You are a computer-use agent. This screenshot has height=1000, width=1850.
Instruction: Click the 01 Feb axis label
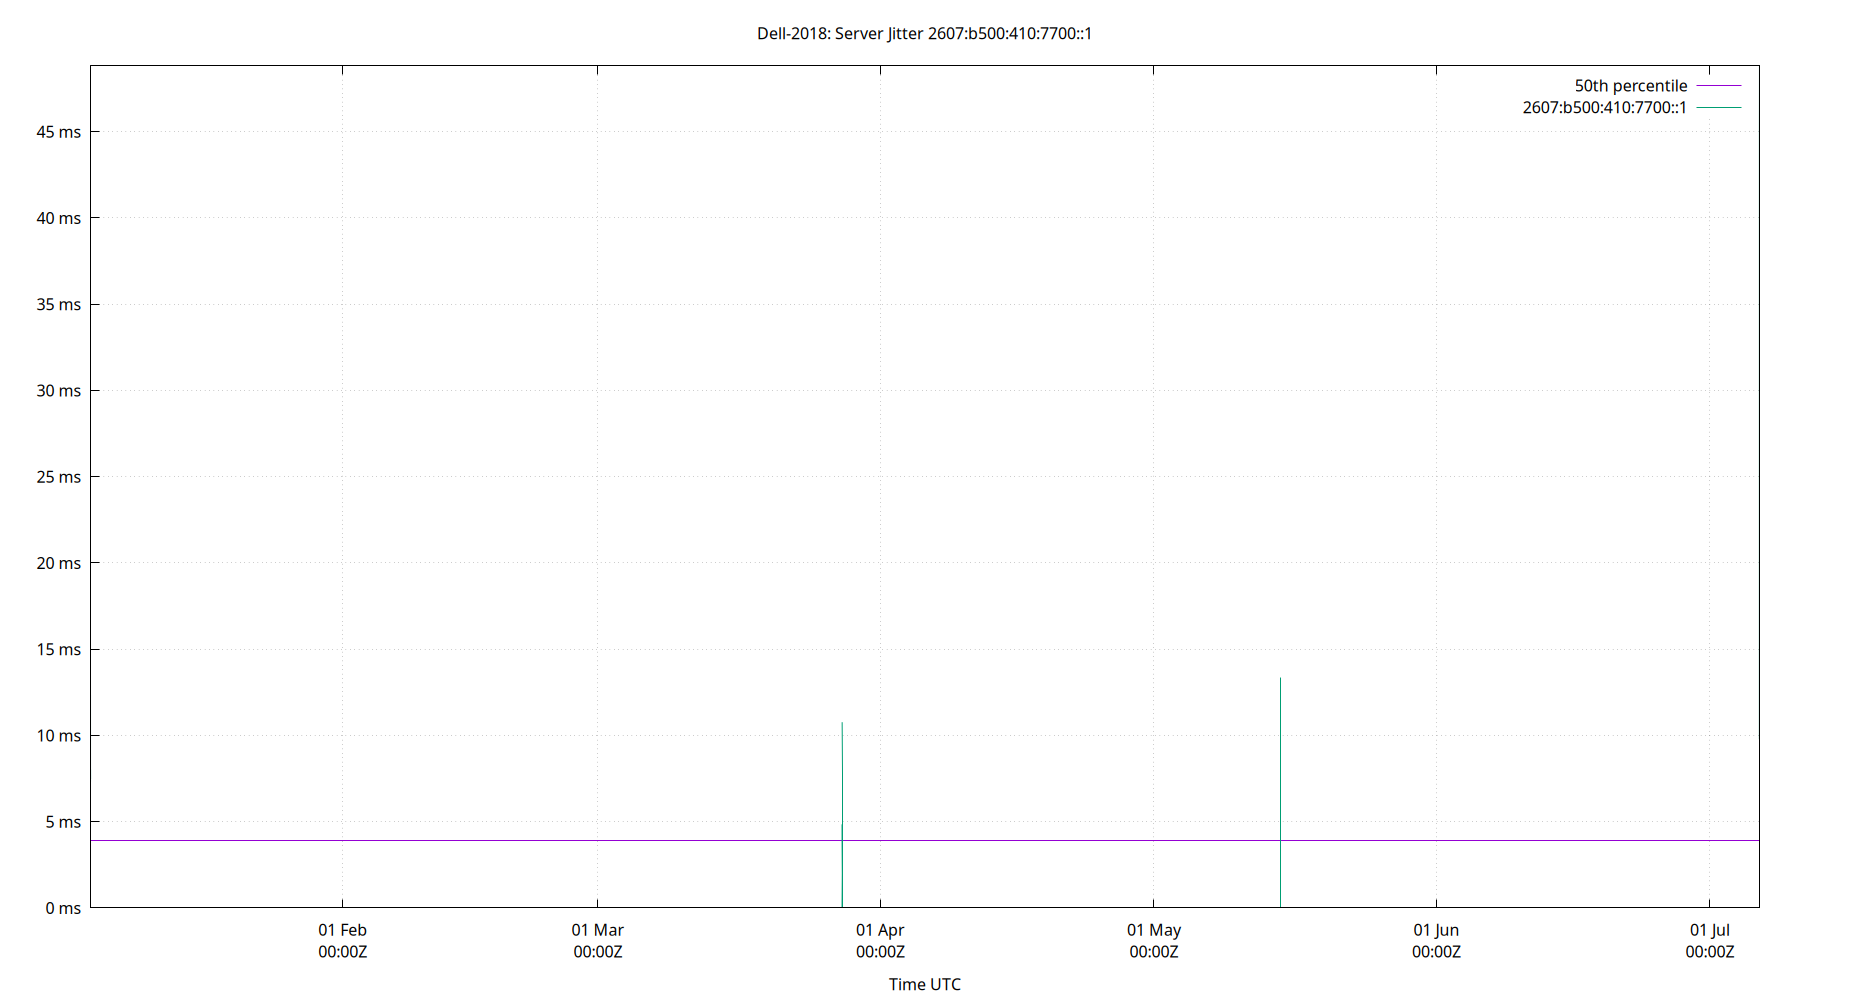point(342,930)
